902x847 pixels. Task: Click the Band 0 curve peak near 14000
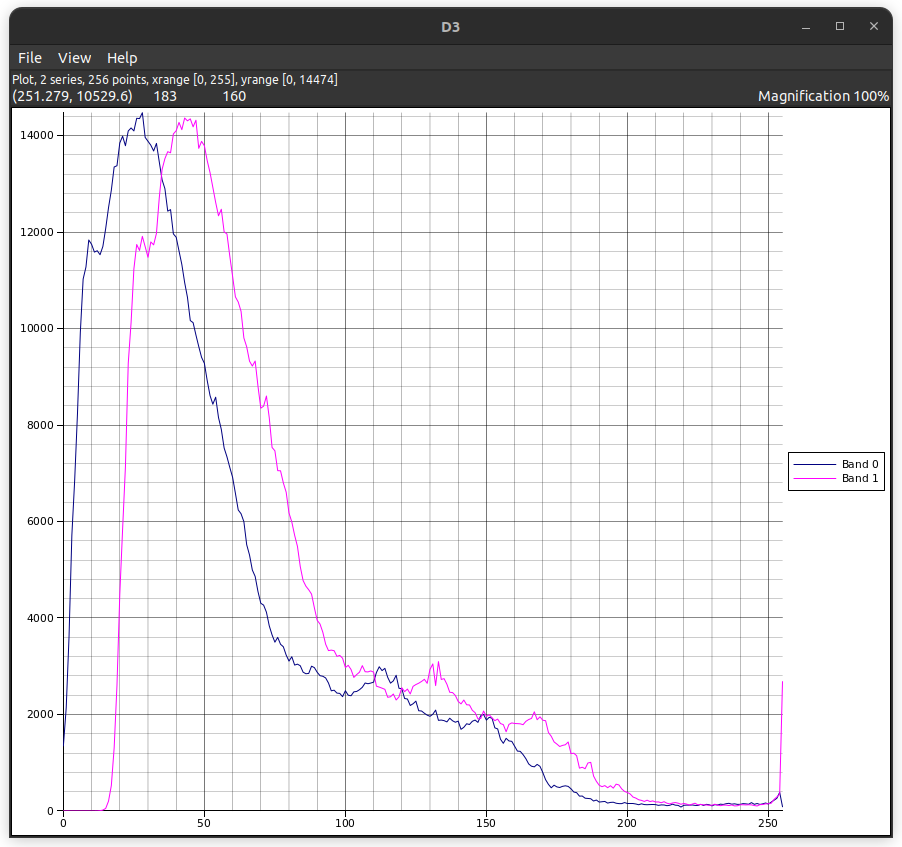[142, 114]
